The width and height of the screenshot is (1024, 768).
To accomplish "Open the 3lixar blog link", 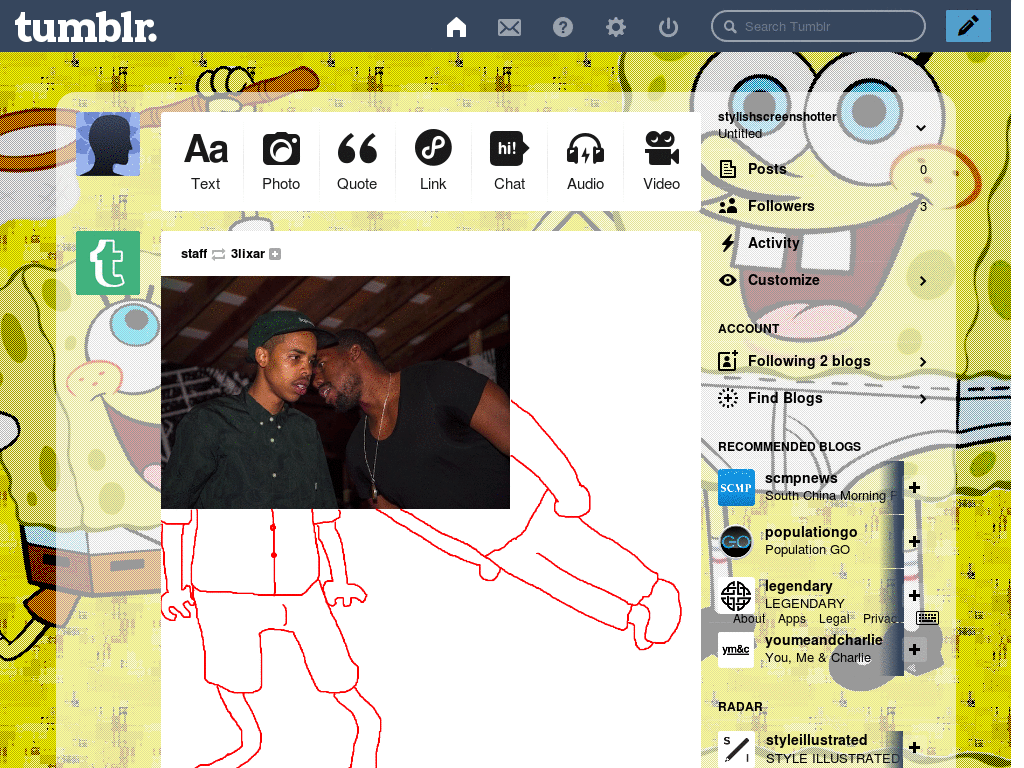I will click(x=248, y=253).
